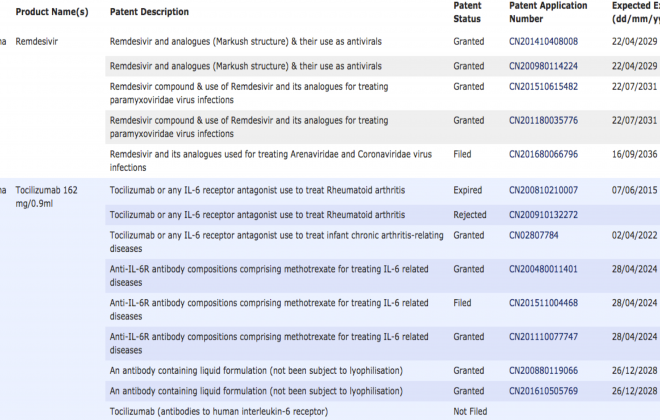Click the Patent Status column header
The image size is (660, 420).
[467, 12]
